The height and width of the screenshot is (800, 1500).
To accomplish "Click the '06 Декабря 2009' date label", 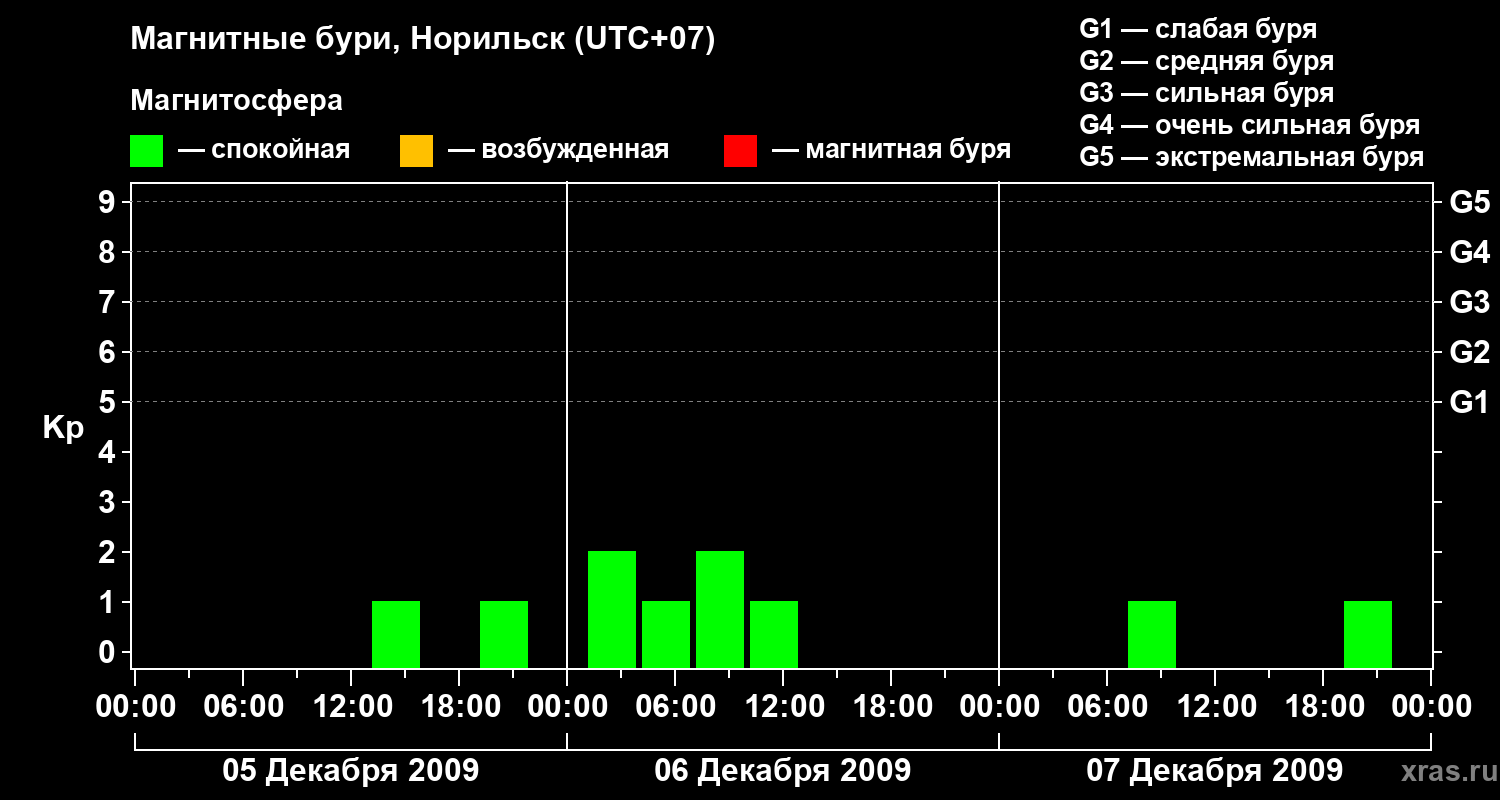I will pyautogui.click(x=783, y=770).
